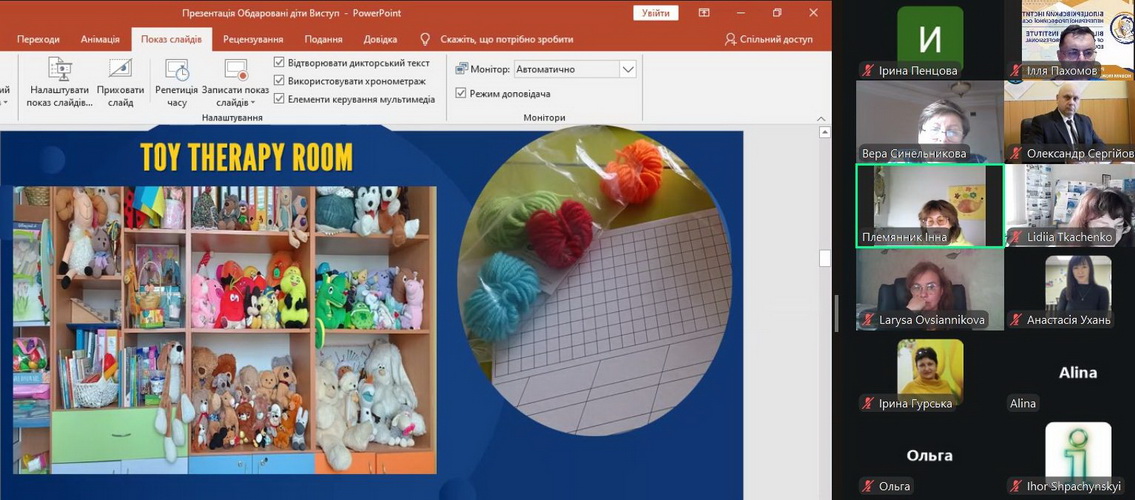Toggle Відтворювати дикторський текст checkbox
Screen dimensions: 1135x500
pos(279,63)
